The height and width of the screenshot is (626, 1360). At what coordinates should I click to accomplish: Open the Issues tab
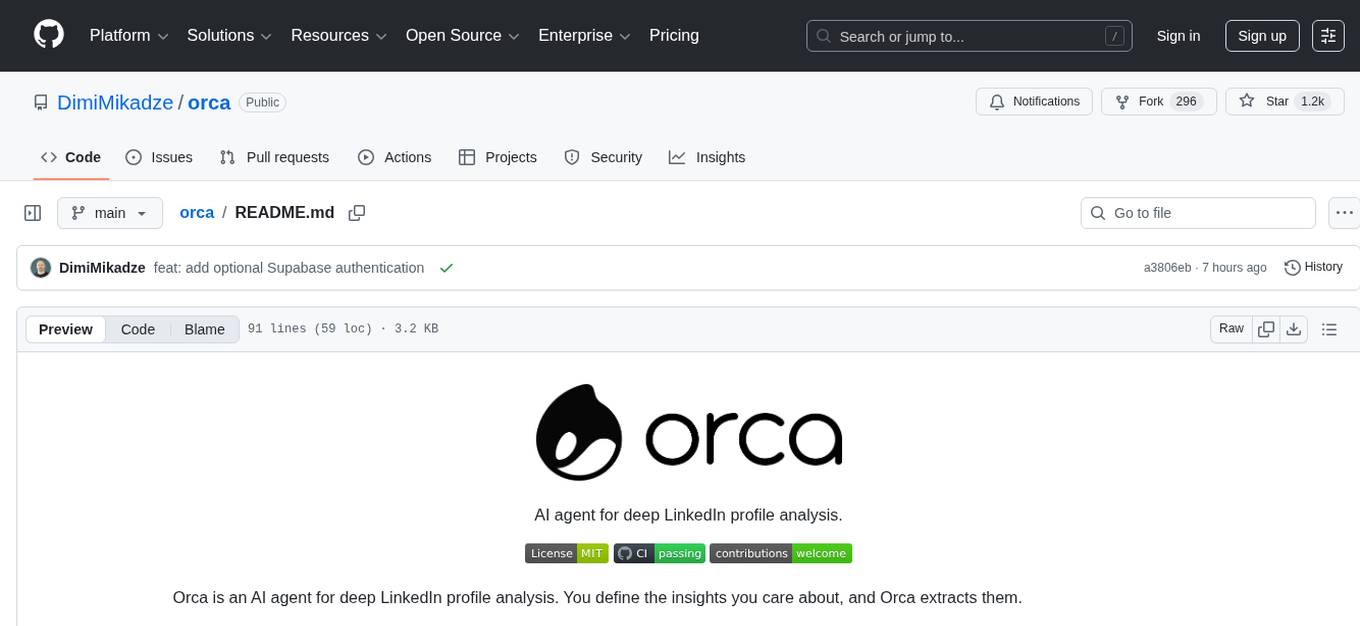point(159,157)
